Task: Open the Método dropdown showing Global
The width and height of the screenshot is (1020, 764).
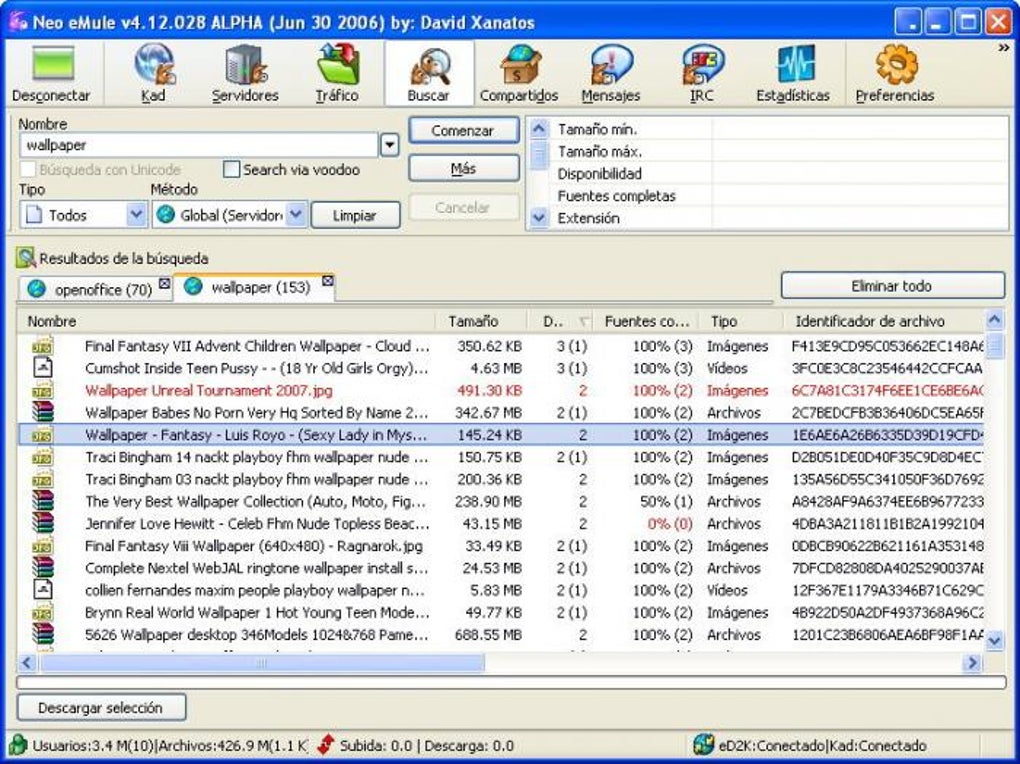Action: click(229, 215)
